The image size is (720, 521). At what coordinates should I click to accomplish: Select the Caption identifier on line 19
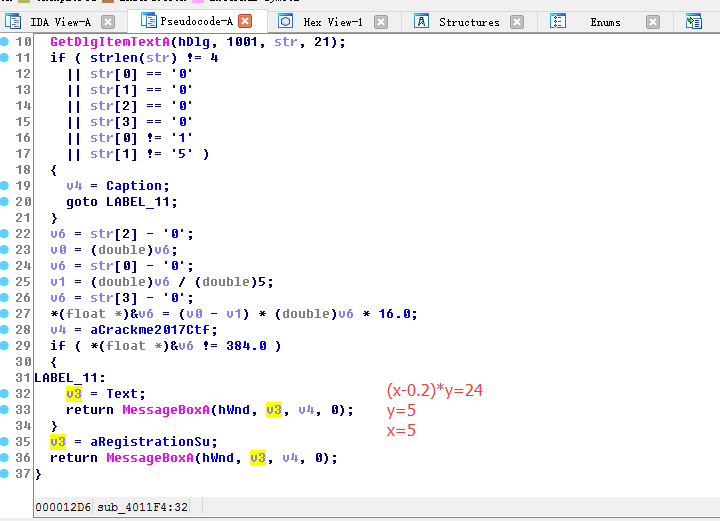click(134, 186)
